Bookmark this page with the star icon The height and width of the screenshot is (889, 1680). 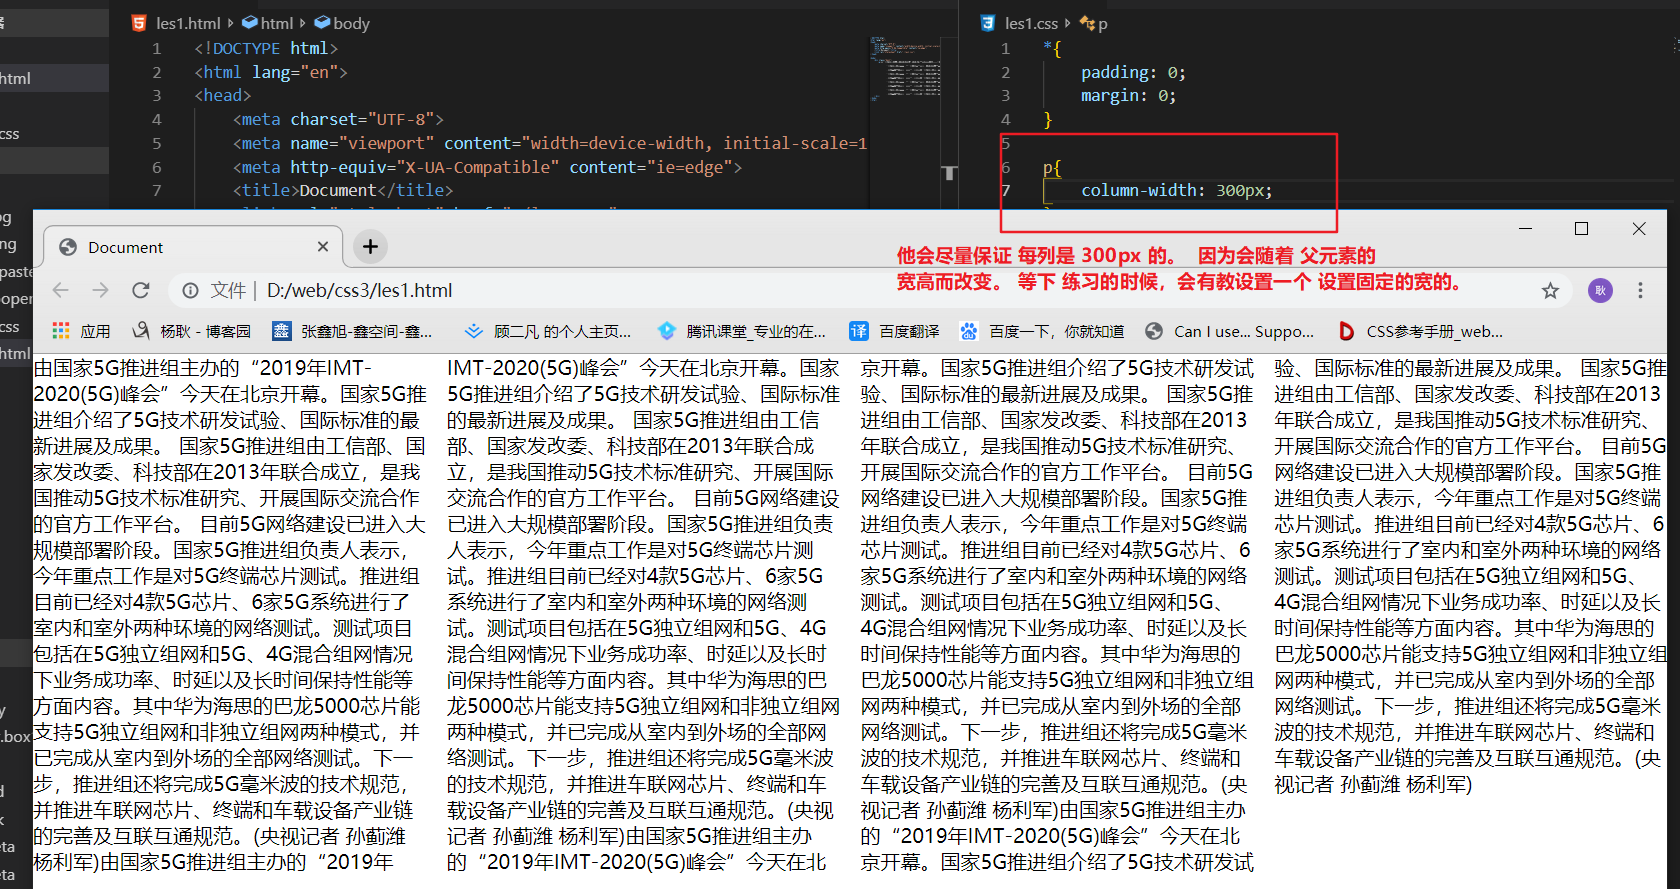(x=1550, y=291)
